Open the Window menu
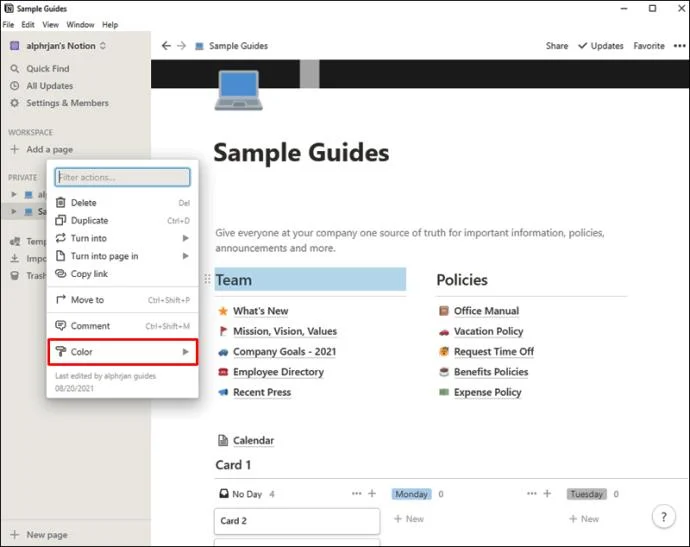Viewport: 690px width, 547px height. coord(80,25)
